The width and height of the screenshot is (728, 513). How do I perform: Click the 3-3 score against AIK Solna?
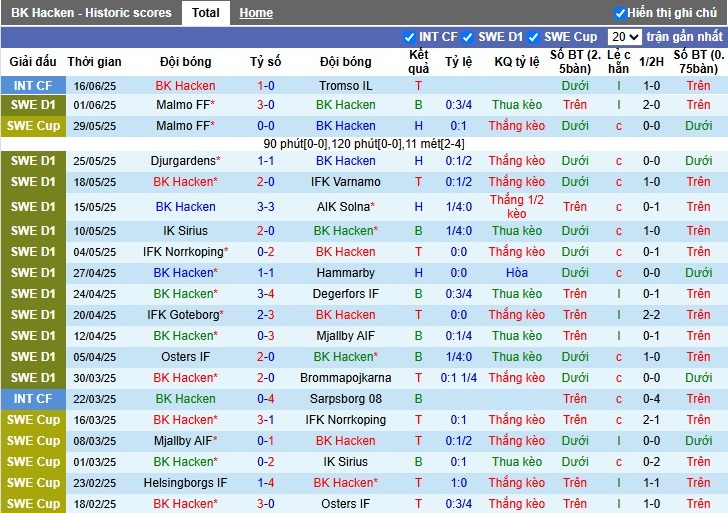[266, 207]
